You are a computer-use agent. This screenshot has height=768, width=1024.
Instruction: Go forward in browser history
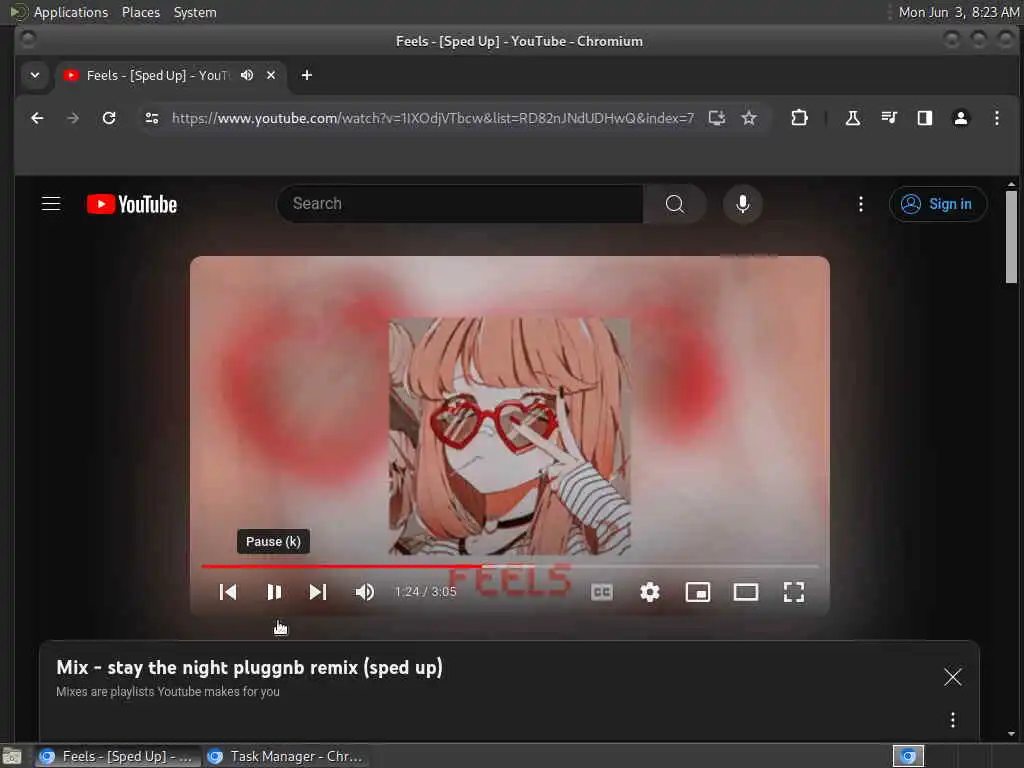(x=73, y=118)
